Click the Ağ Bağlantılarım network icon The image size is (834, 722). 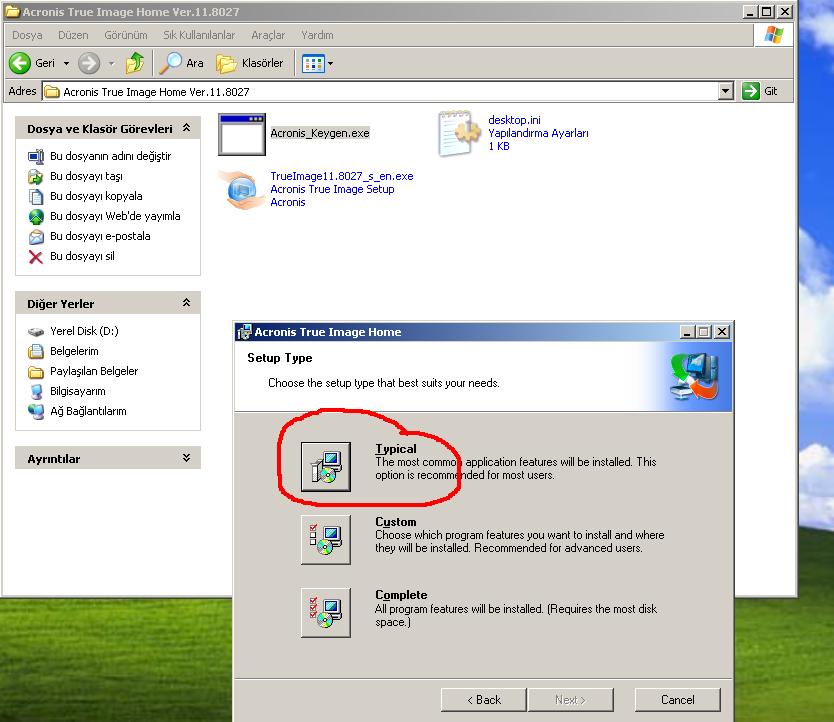point(36,411)
